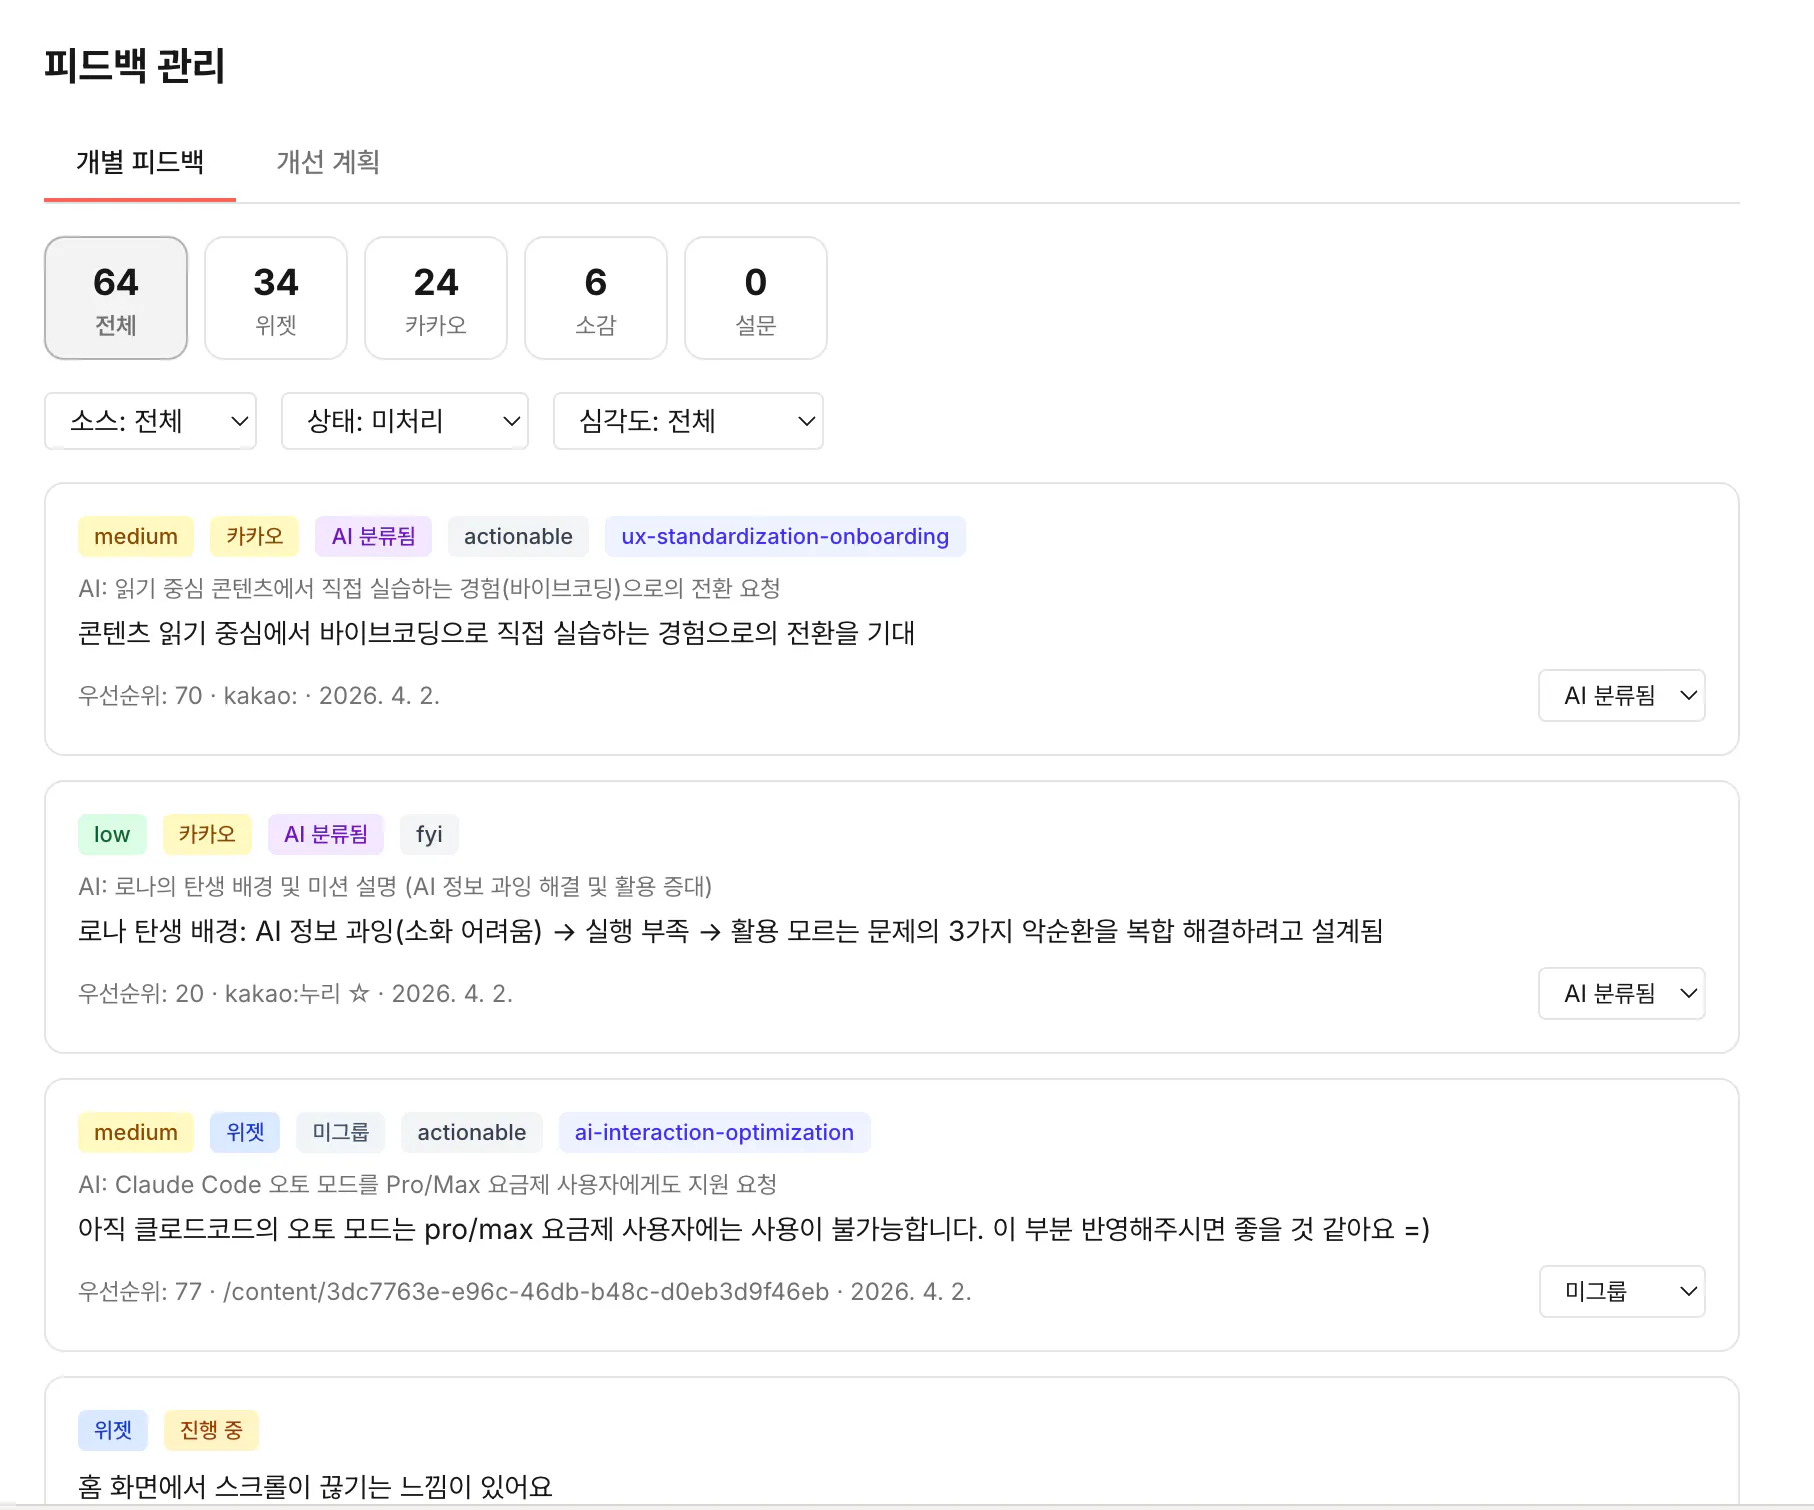Click feedback text starting '아직 클로드코드의 오토 모드는'
Image resolution: width=1814 pixels, height=1510 pixels.
pos(754,1229)
